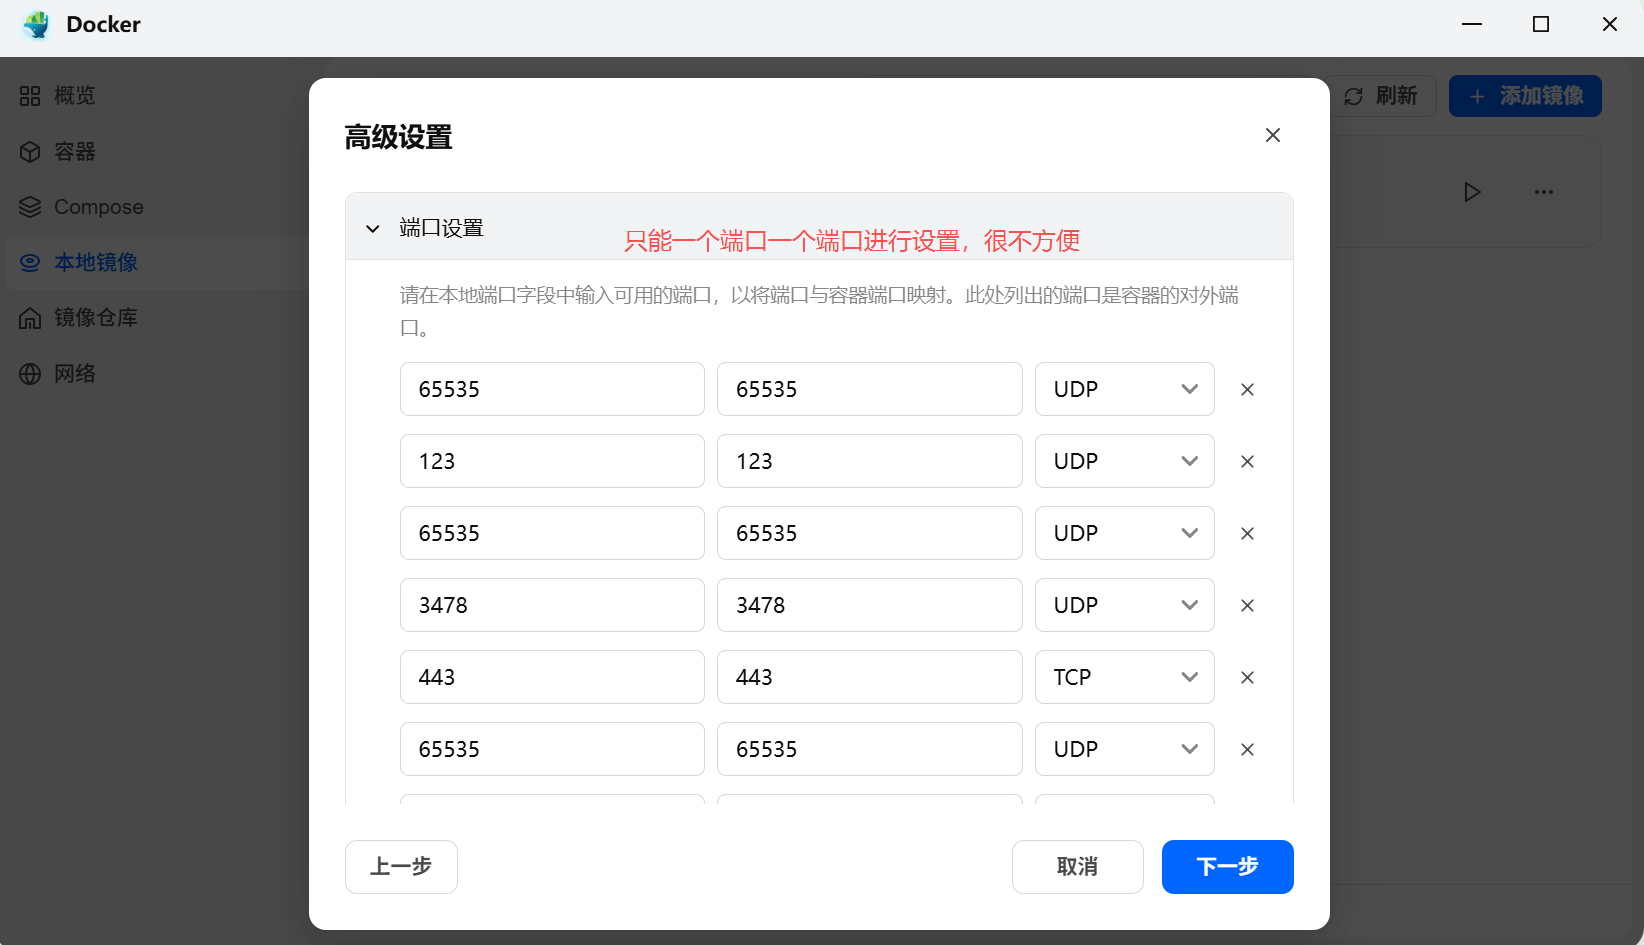The height and width of the screenshot is (945, 1644).
Task: Delete the 123 port mapping row
Action: tap(1247, 461)
